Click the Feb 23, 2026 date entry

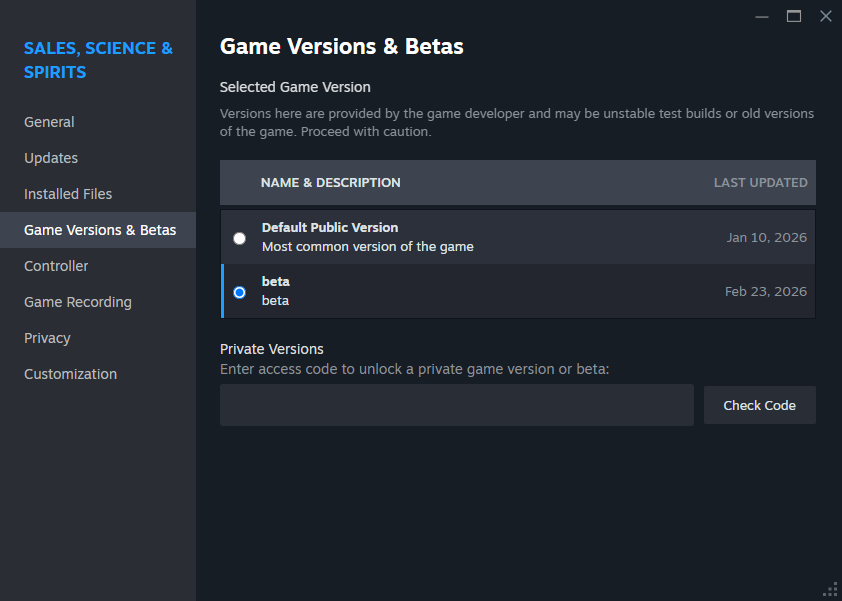point(765,292)
